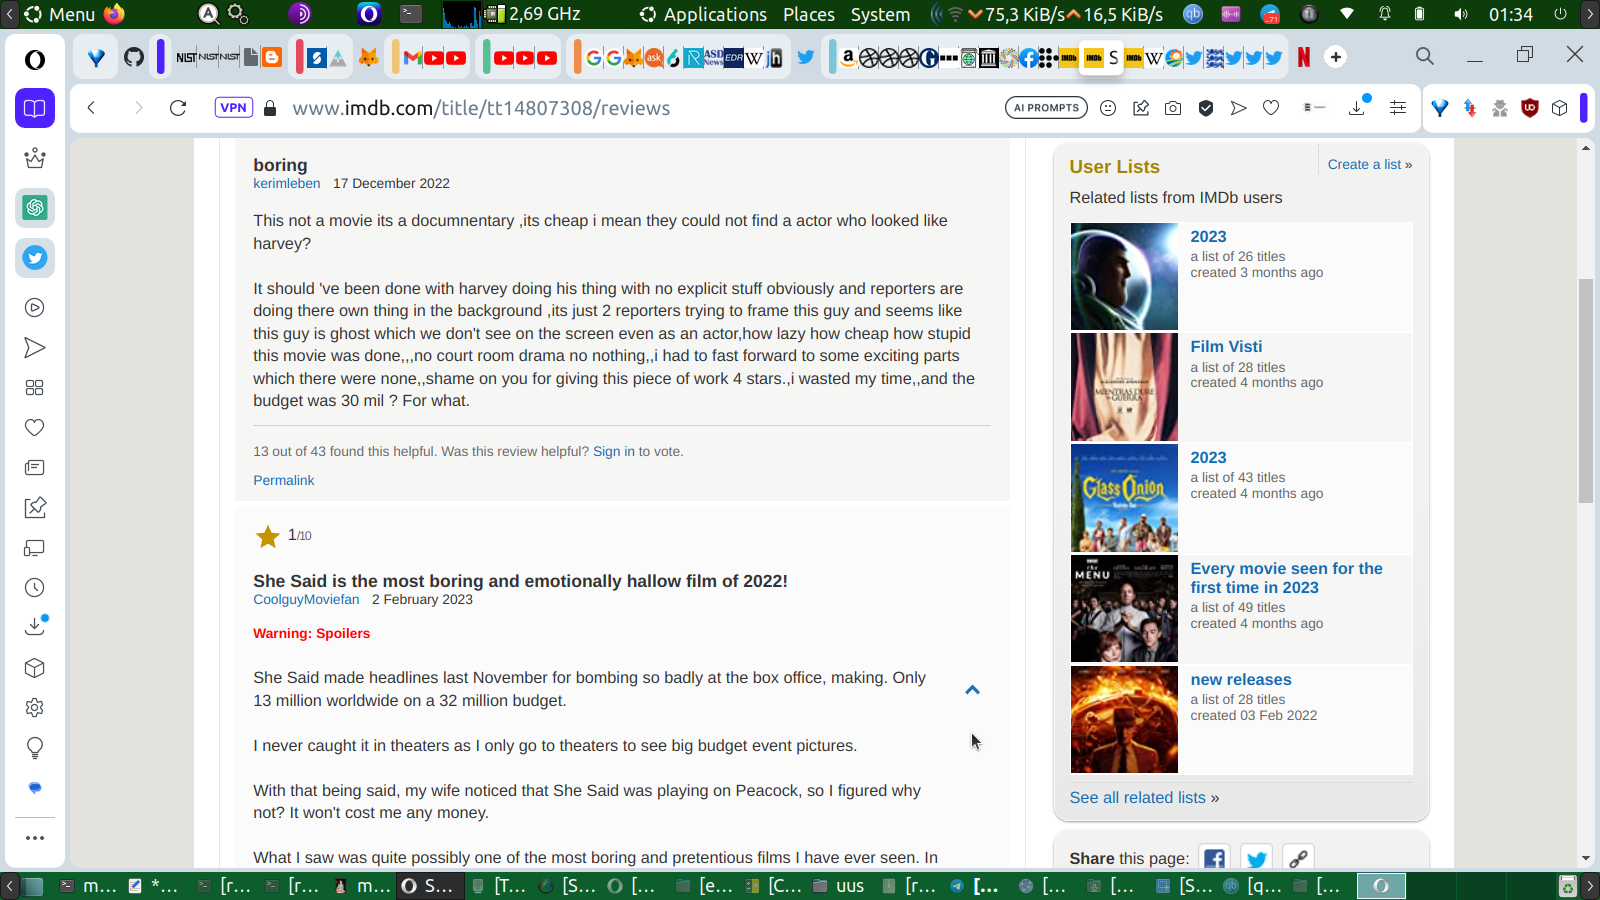The width and height of the screenshot is (1600, 900).
Task: Reload the IMDb reviews page
Action: 178,108
